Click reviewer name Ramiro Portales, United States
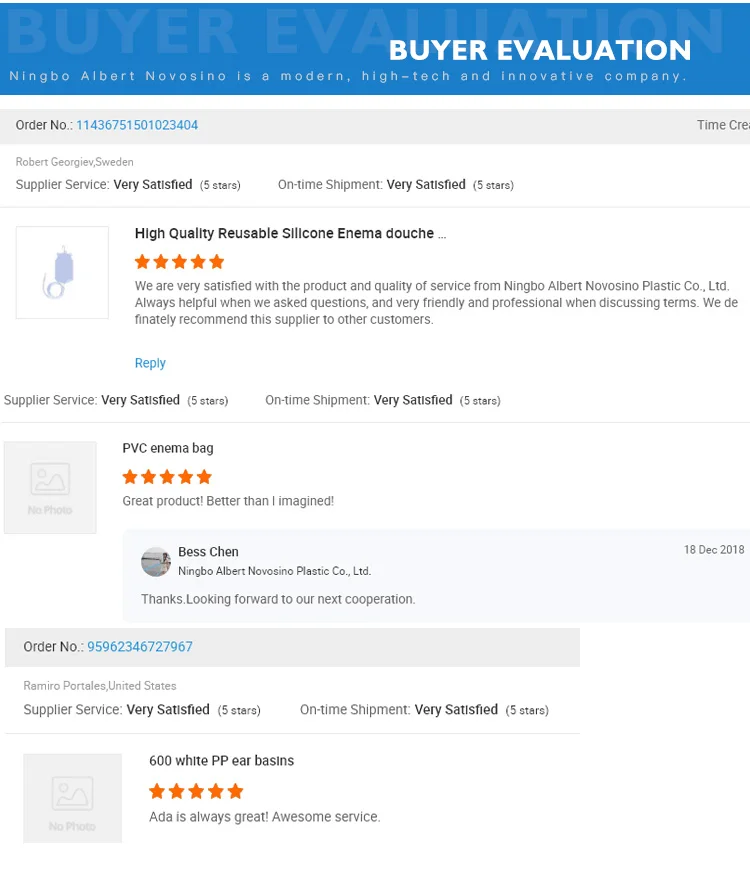 coord(100,686)
